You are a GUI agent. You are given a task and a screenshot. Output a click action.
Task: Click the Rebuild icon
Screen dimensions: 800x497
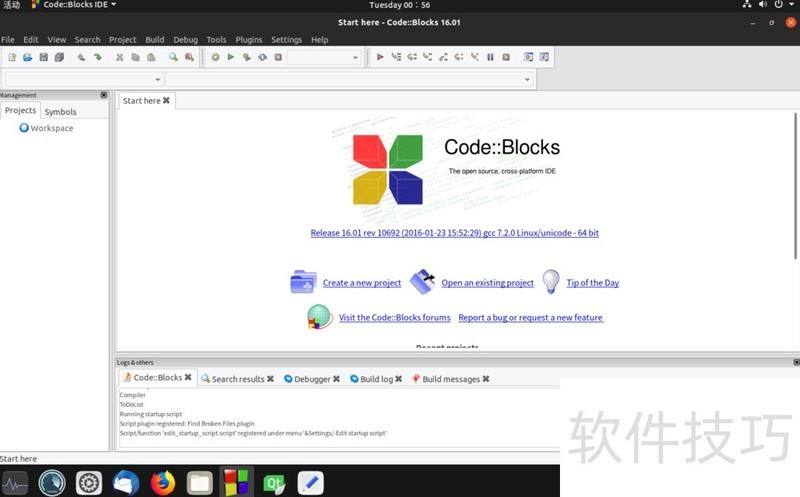262,57
